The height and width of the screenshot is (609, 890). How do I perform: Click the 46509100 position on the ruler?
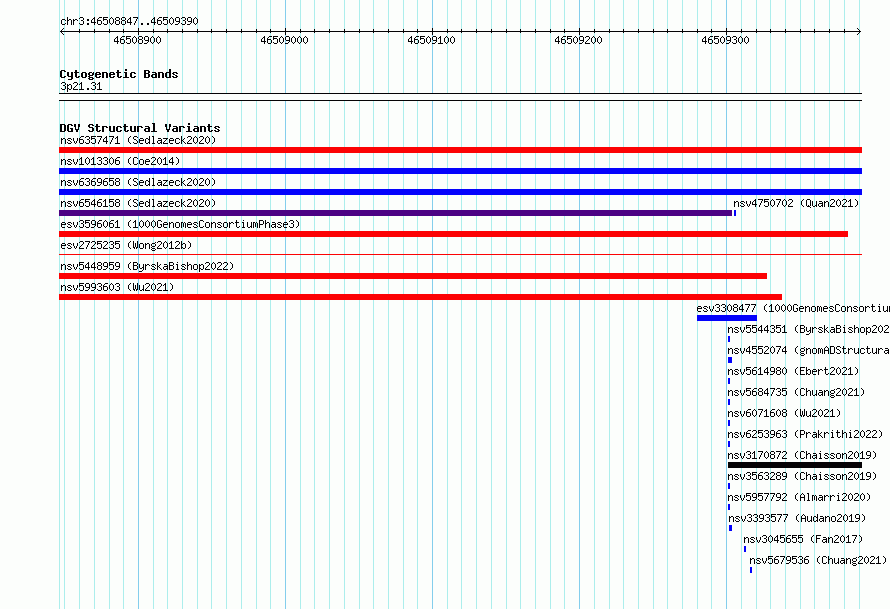click(x=431, y=40)
